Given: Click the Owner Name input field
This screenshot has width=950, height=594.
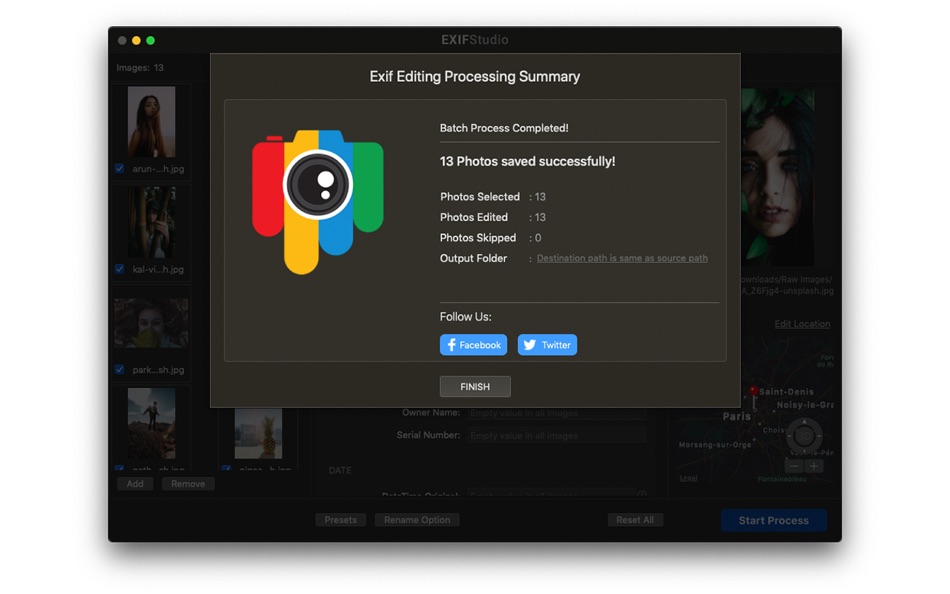Looking at the screenshot, I should click(x=557, y=413).
